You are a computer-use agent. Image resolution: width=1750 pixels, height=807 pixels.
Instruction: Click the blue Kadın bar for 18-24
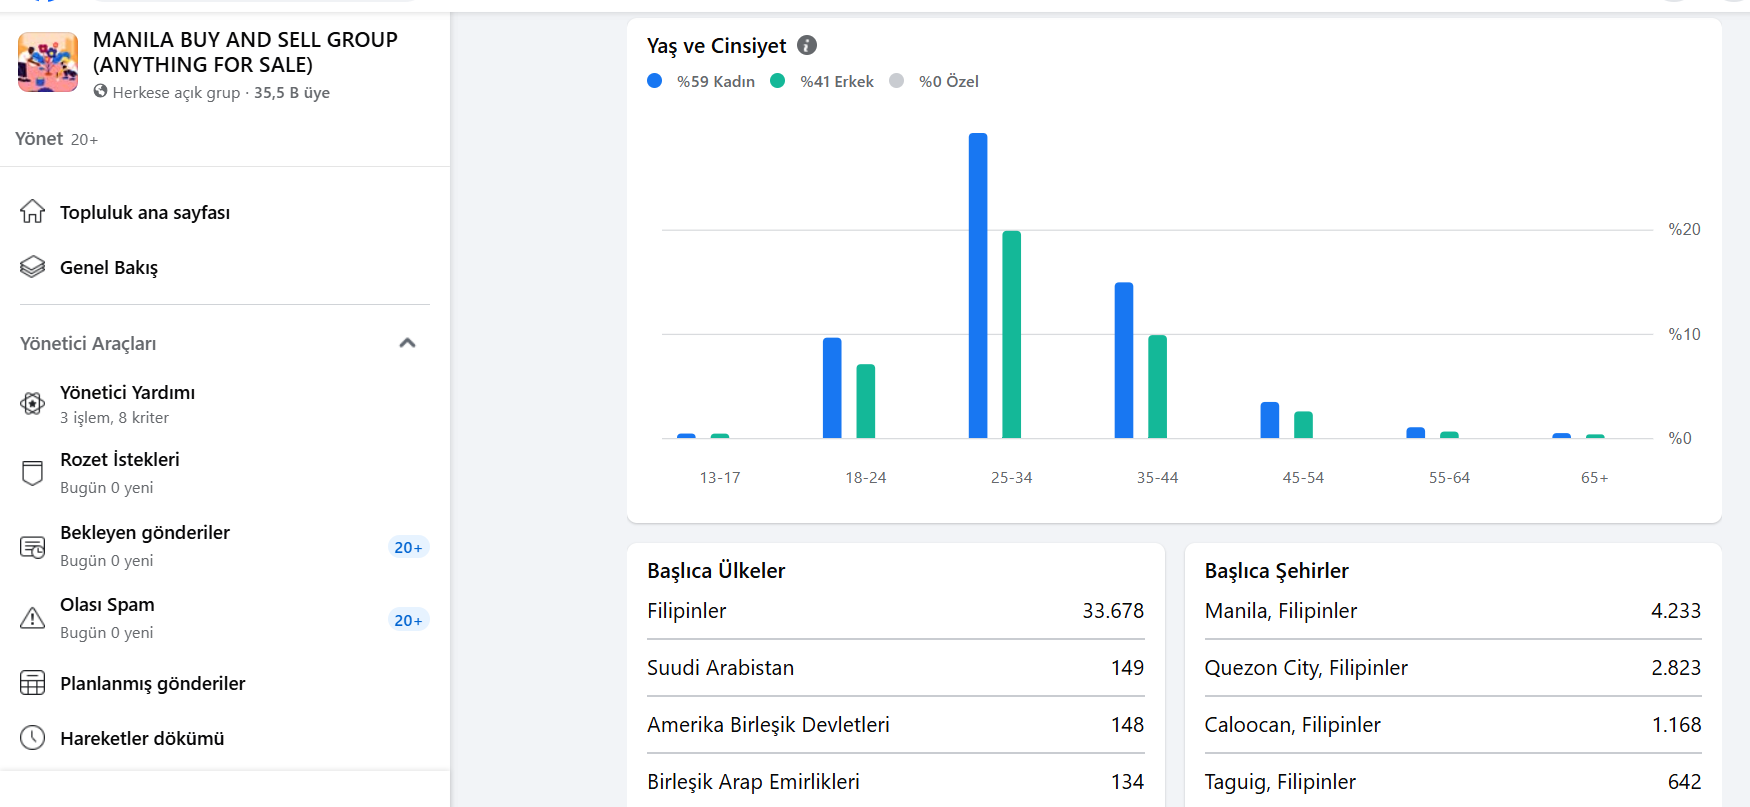(x=832, y=388)
